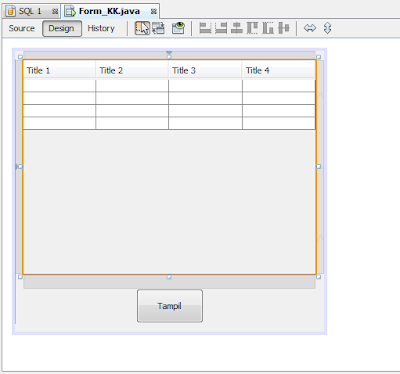This screenshot has height=374, width=400.
Task: Activate the Connection Mode tool
Action: click(159, 28)
